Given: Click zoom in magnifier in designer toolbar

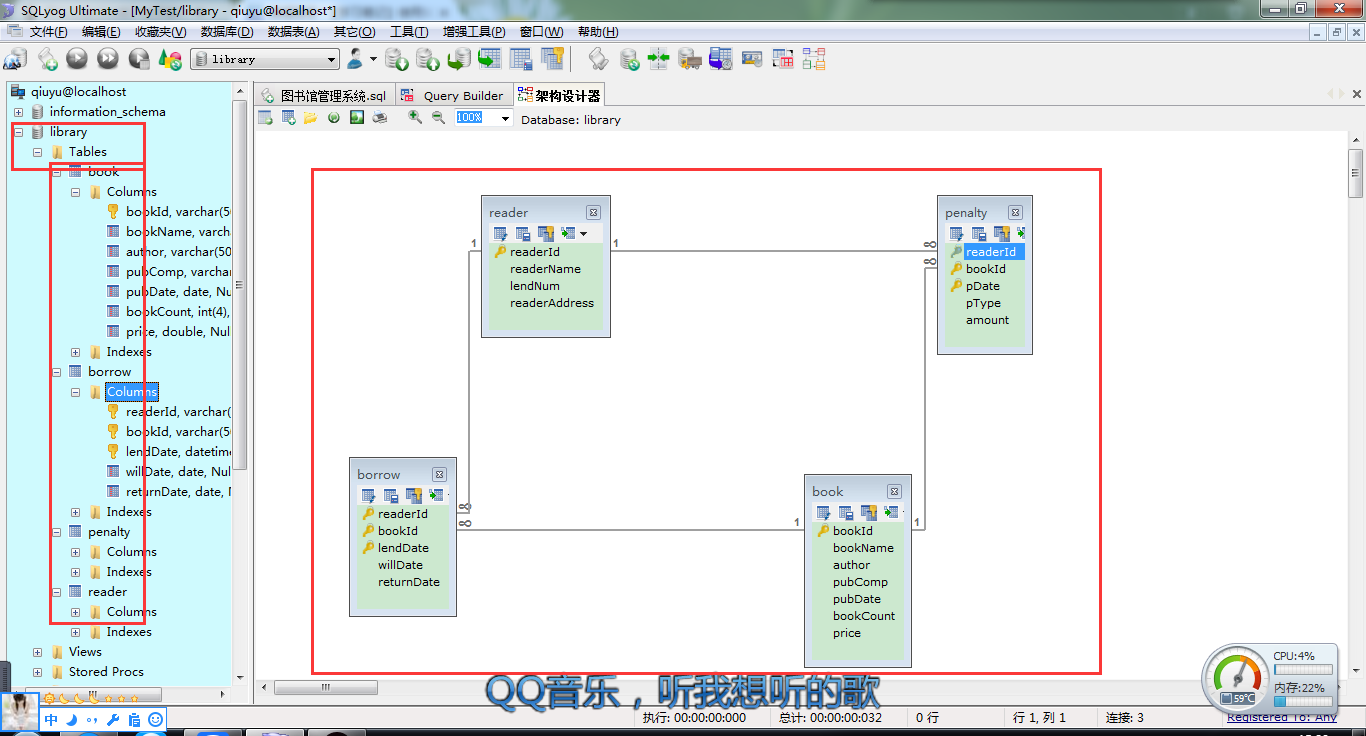Looking at the screenshot, I should pyautogui.click(x=415, y=118).
